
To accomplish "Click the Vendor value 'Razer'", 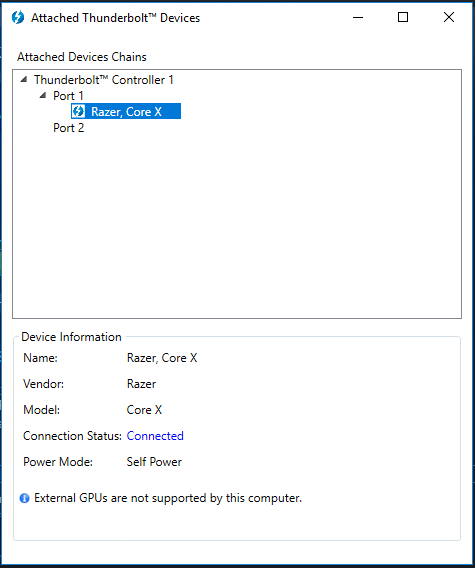I will pyautogui.click(x=141, y=384).
